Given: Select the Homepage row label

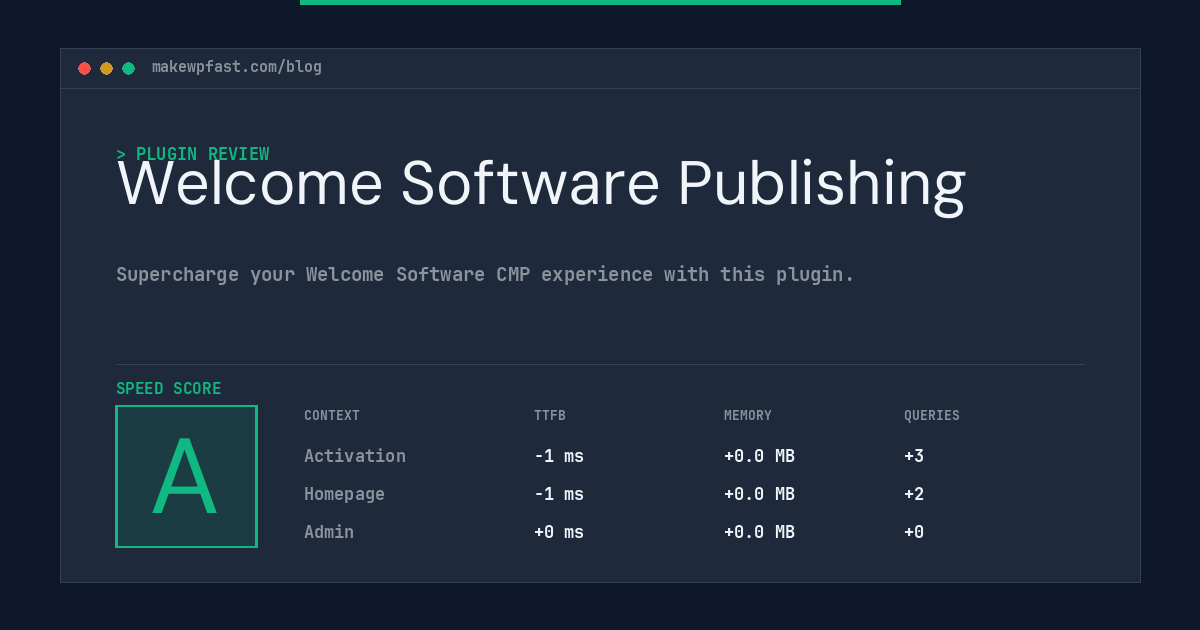Looking at the screenshot, I should [x=344, y=494].
